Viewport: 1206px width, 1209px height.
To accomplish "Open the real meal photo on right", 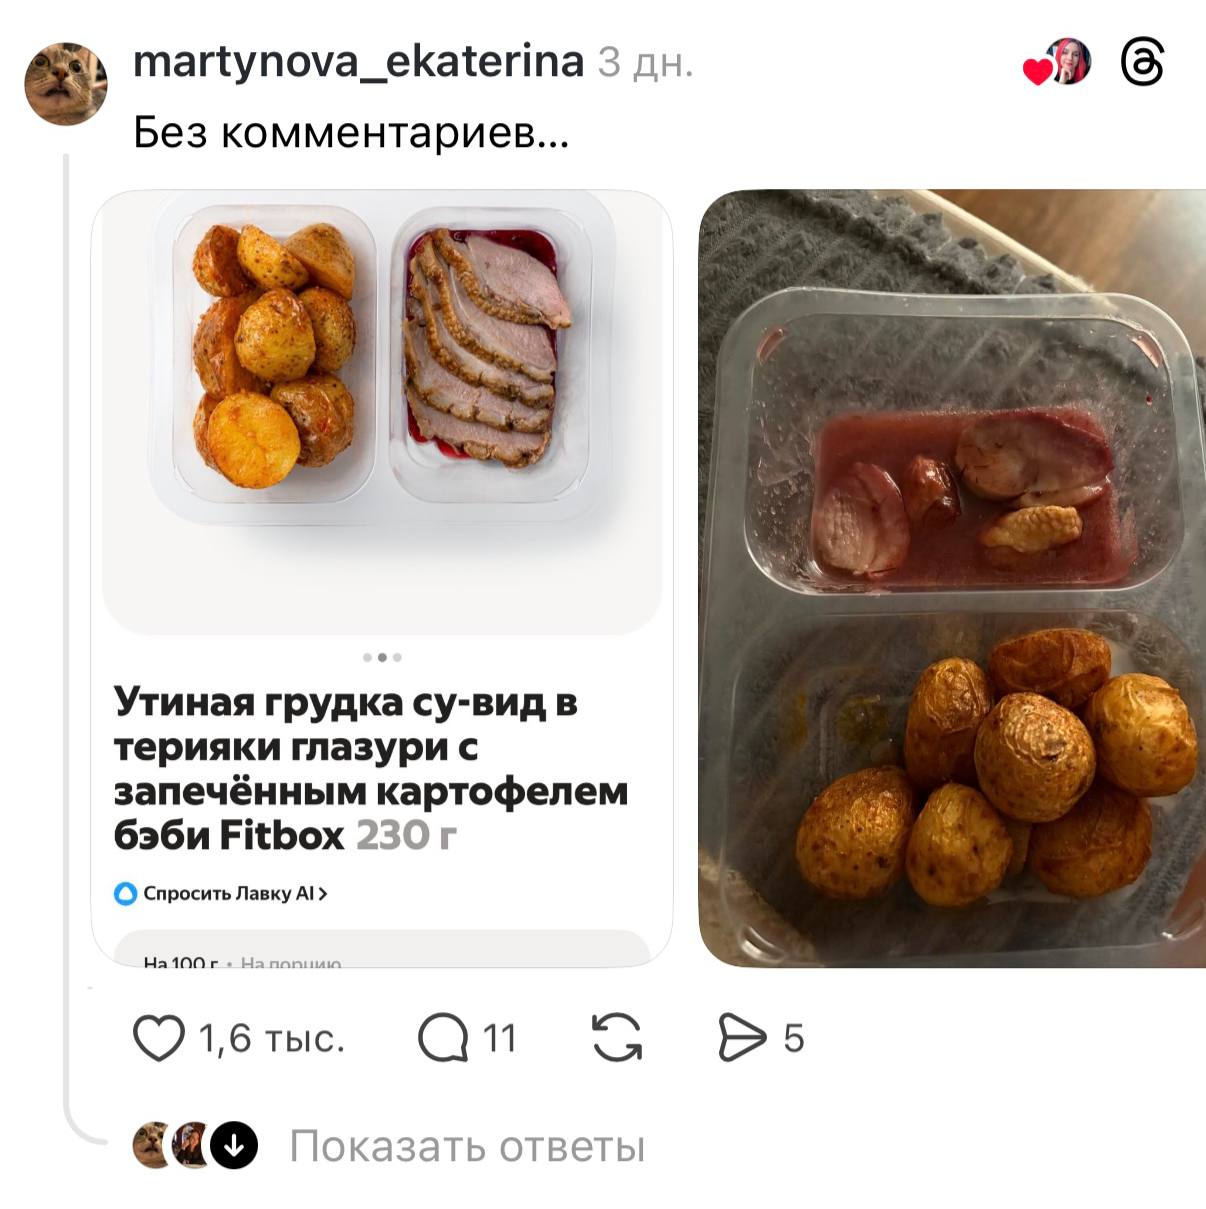I will [x=951, y=578].
